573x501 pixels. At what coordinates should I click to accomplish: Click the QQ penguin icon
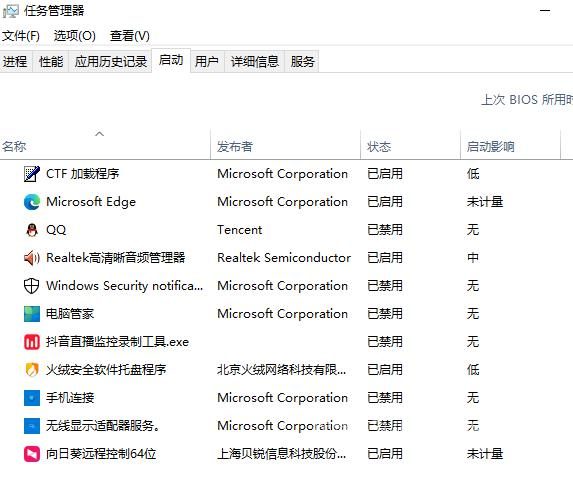point(32,230)
